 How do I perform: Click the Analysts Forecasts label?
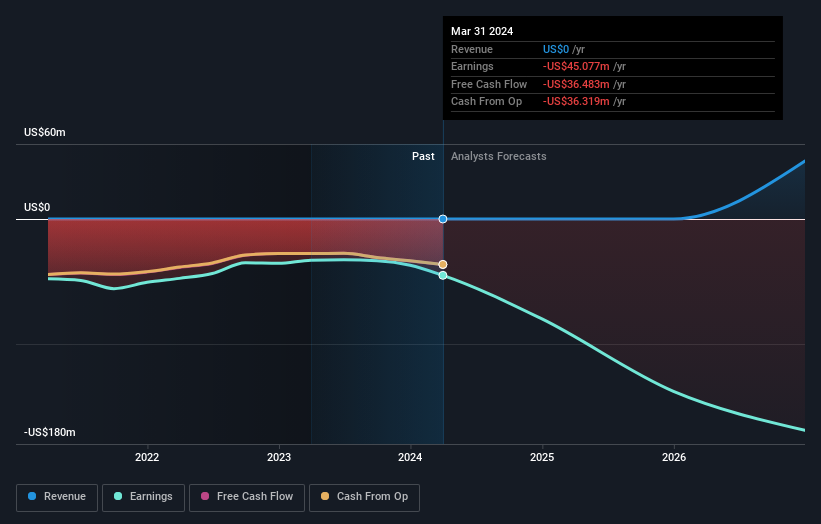tap(498, 156)
